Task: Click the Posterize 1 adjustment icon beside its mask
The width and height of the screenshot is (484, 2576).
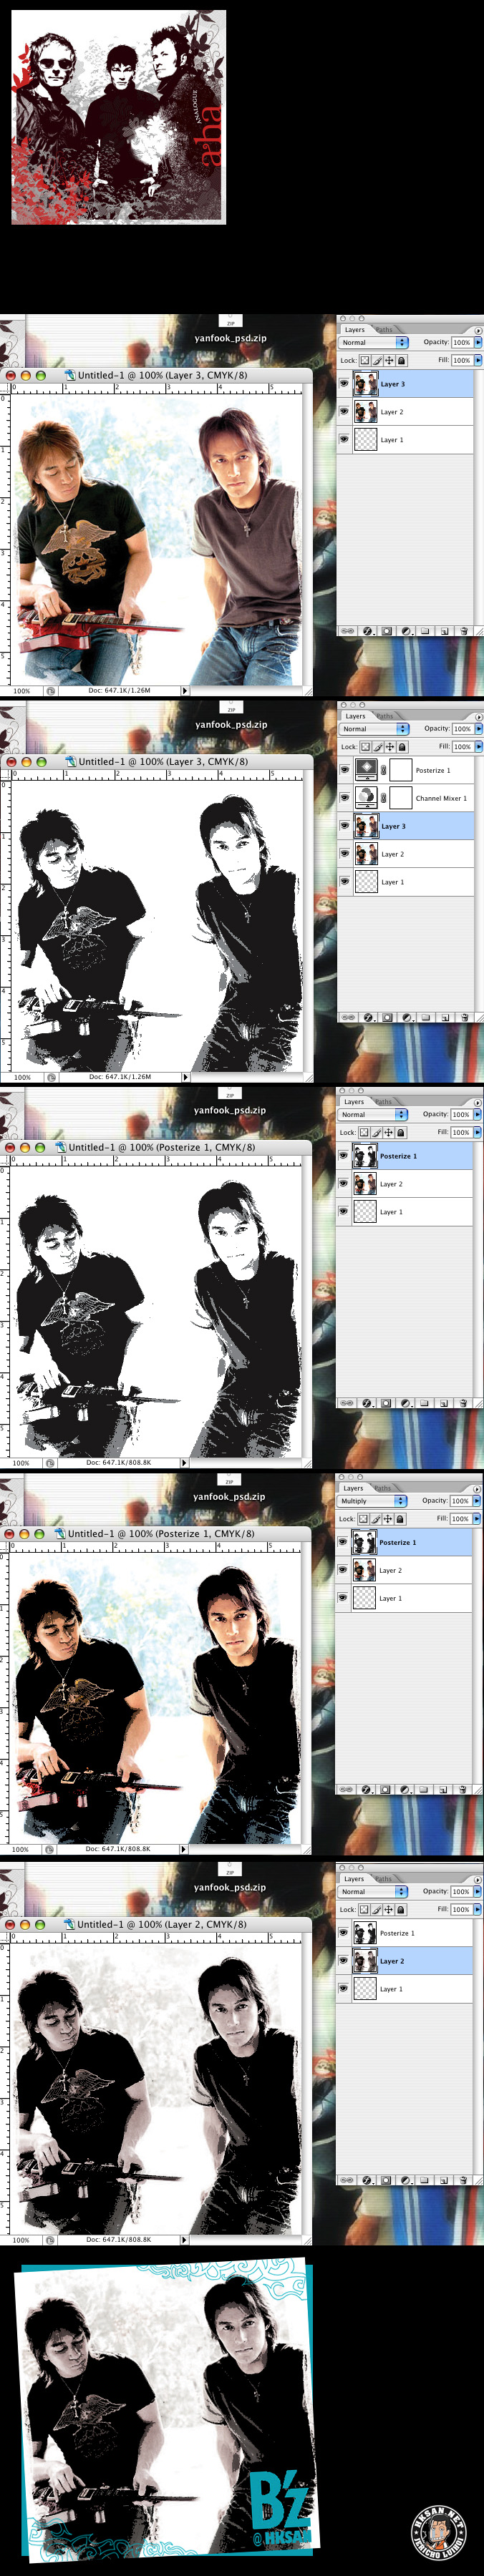Action: click(x=367, y=770)
